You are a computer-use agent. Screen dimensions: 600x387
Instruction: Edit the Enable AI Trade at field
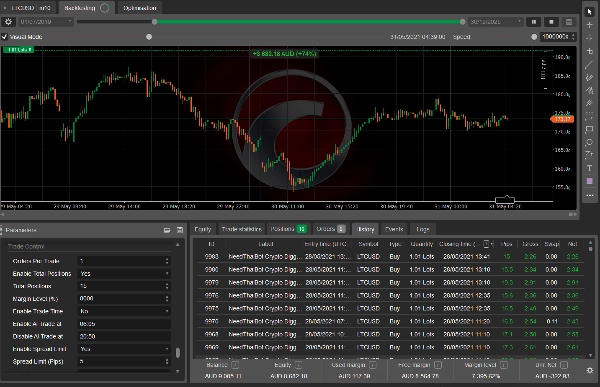coord(124,324)
